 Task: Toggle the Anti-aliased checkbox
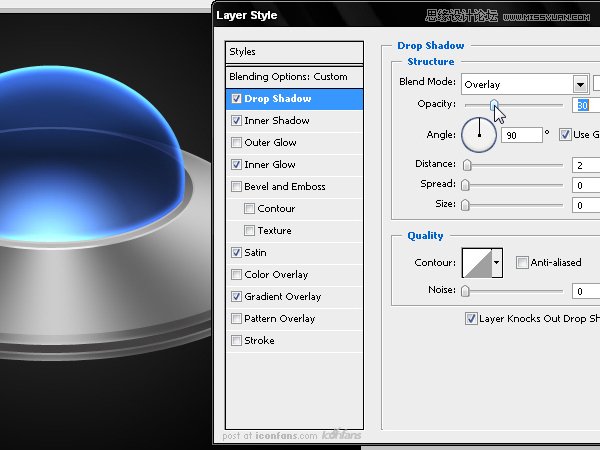(522, 263)
